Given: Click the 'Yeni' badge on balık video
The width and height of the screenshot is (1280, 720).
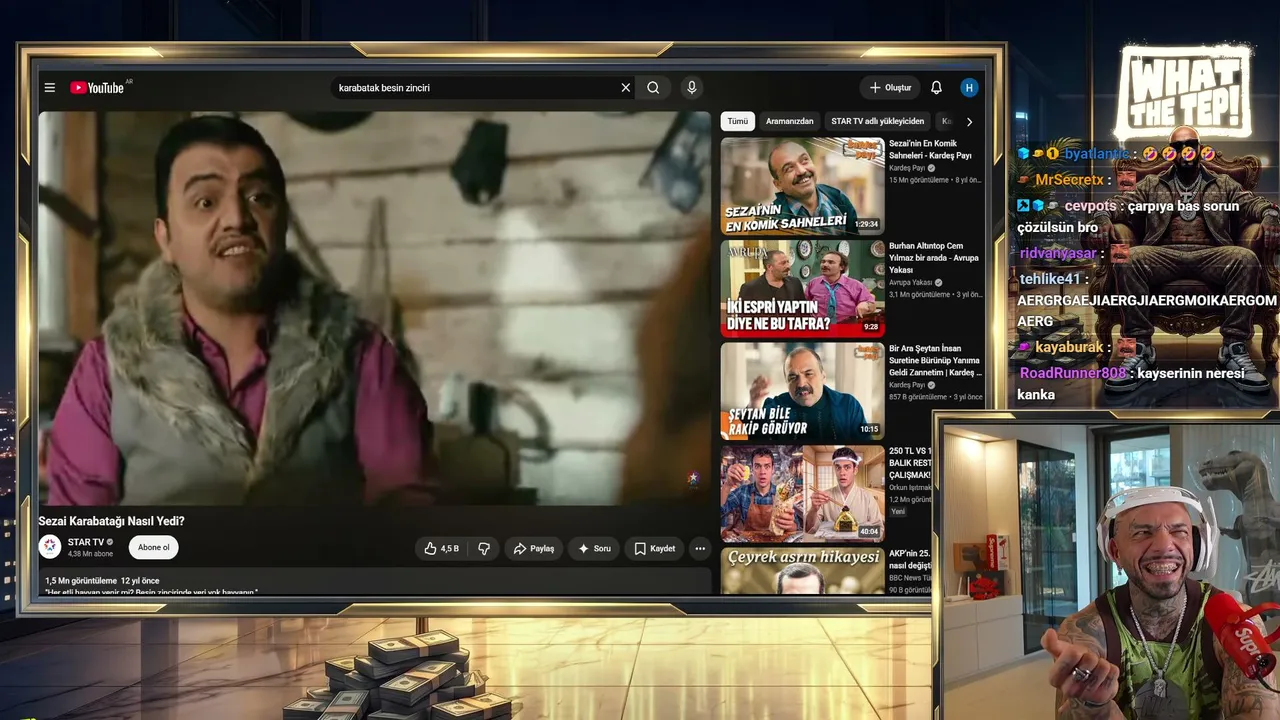Looking at the screenshot, I should pyautogui.click(x=898, y=511).
